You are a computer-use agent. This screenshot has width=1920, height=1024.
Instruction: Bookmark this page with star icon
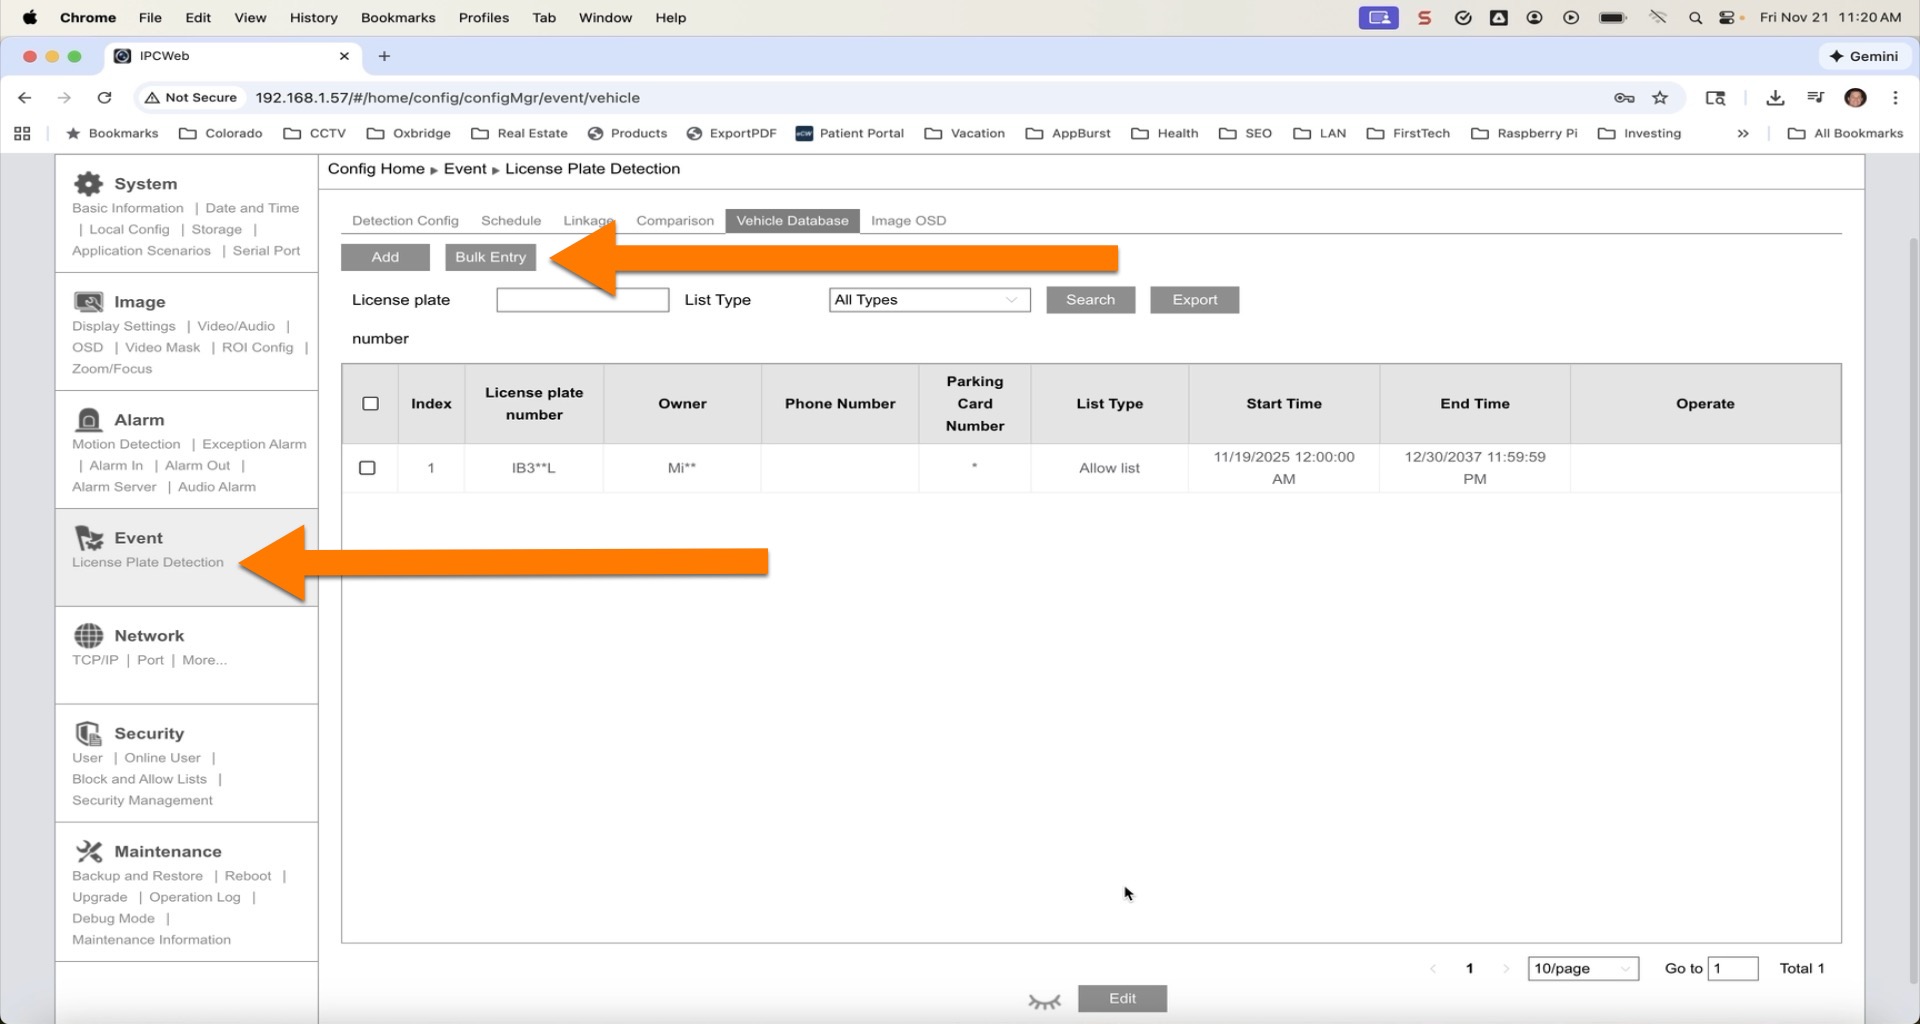pos(1660,98)
